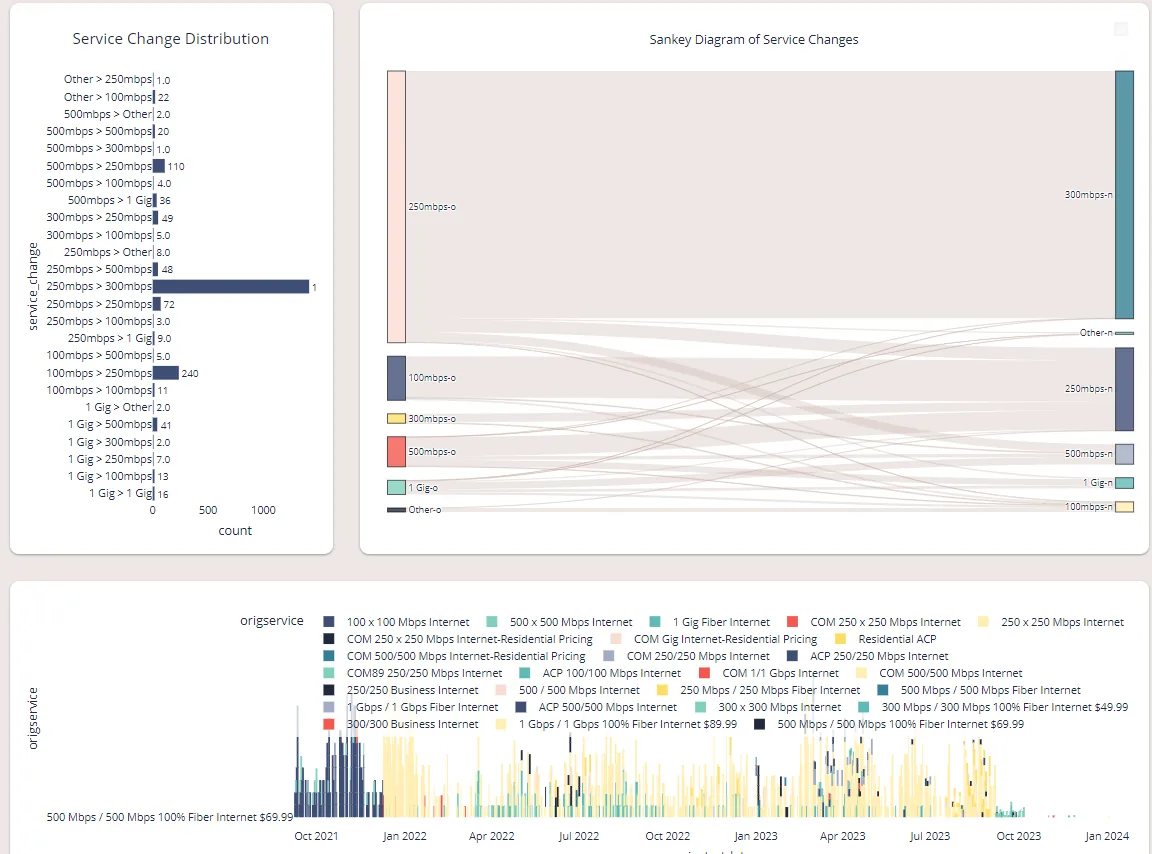
Task: Click the Sankey Diagram of Service Changes title
Action: click(x=754, y=40)
